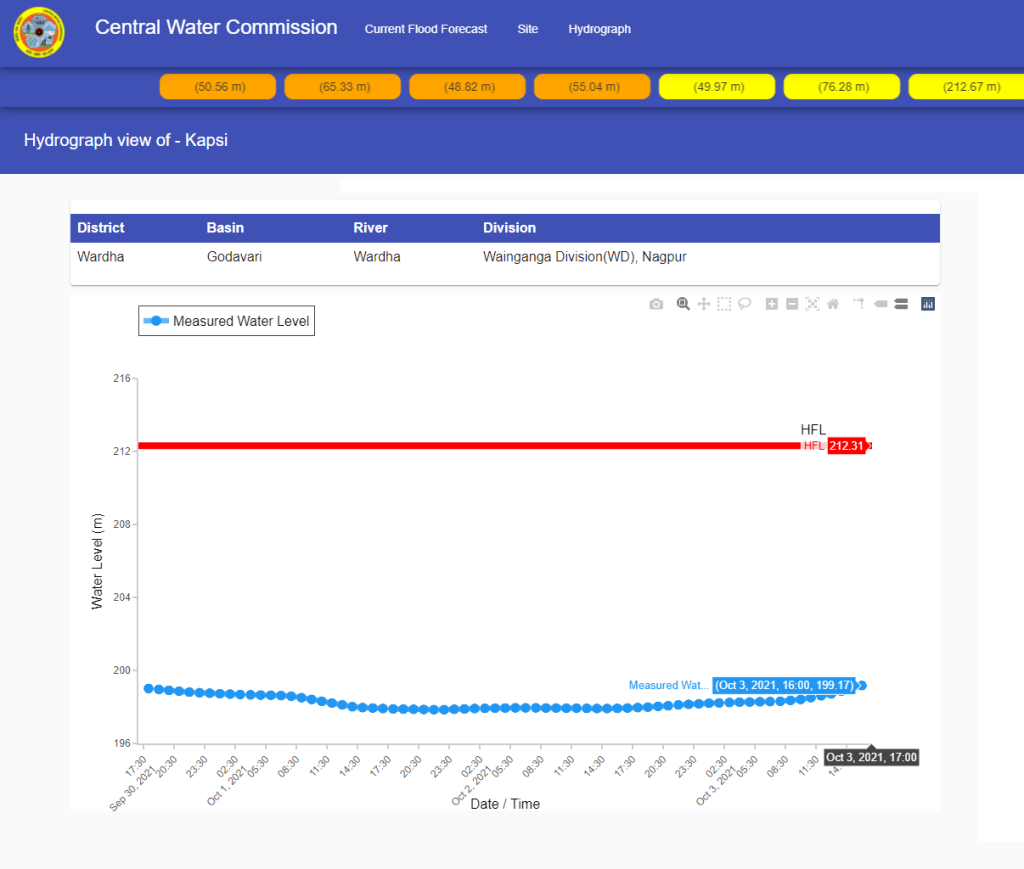
Task: Open the Current Flood Forecast menu
Action: (426, 29)
